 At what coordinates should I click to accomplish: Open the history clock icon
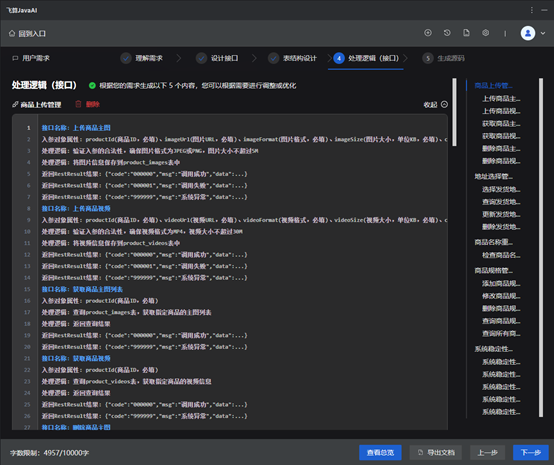[x=447, y=33]
